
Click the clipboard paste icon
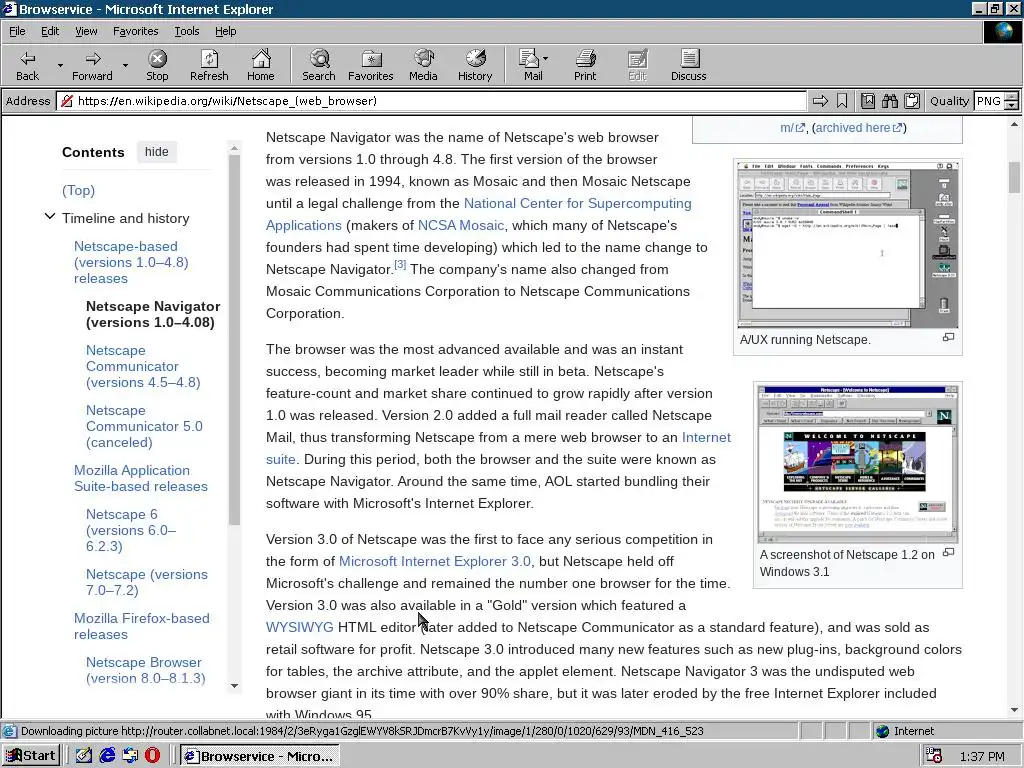click(912, 101)
